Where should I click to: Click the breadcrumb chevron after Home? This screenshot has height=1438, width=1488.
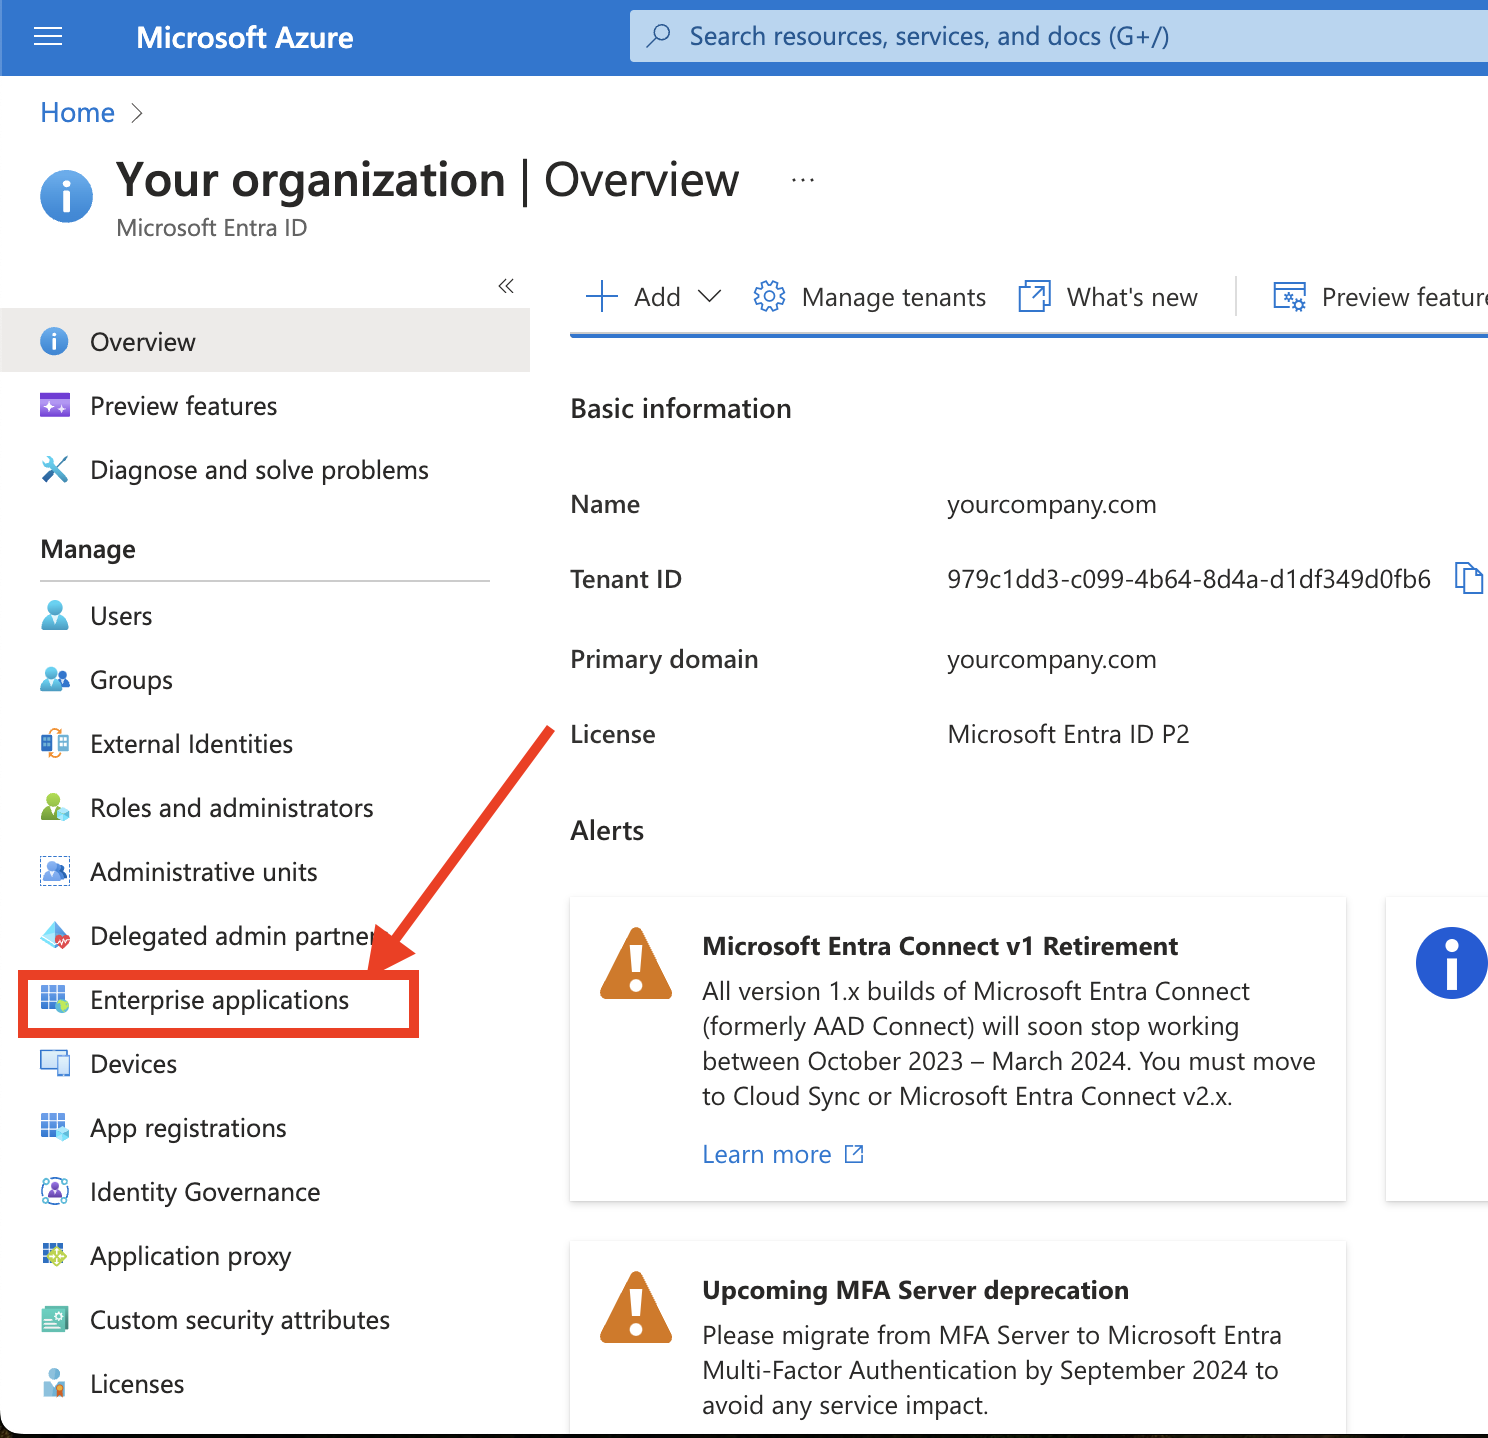coord(137,113)
